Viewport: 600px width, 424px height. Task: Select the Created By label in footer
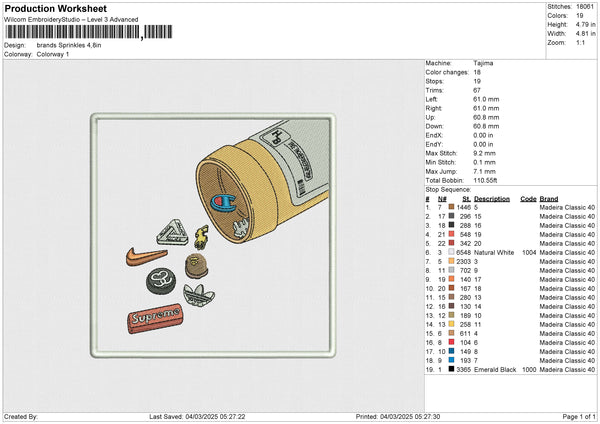[21, 416]
